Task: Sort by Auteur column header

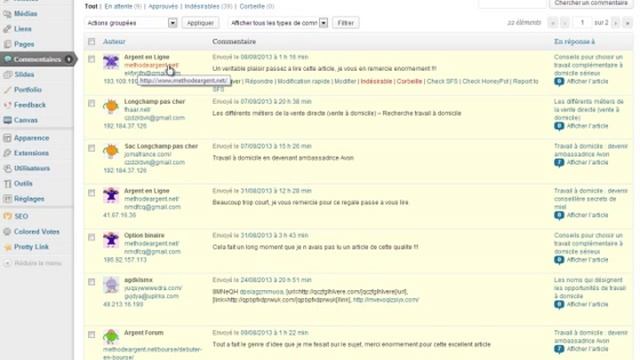Action: coord(114,42)
